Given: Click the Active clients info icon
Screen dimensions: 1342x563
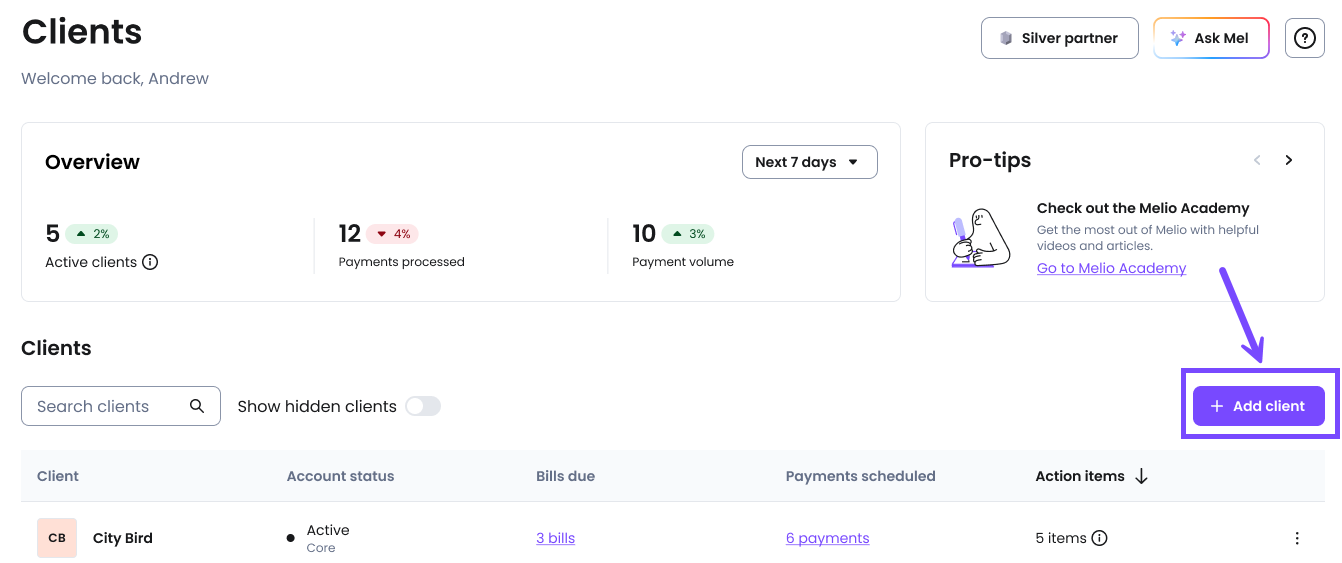Looking at the screenshot, I should click(x=150, y=262).
